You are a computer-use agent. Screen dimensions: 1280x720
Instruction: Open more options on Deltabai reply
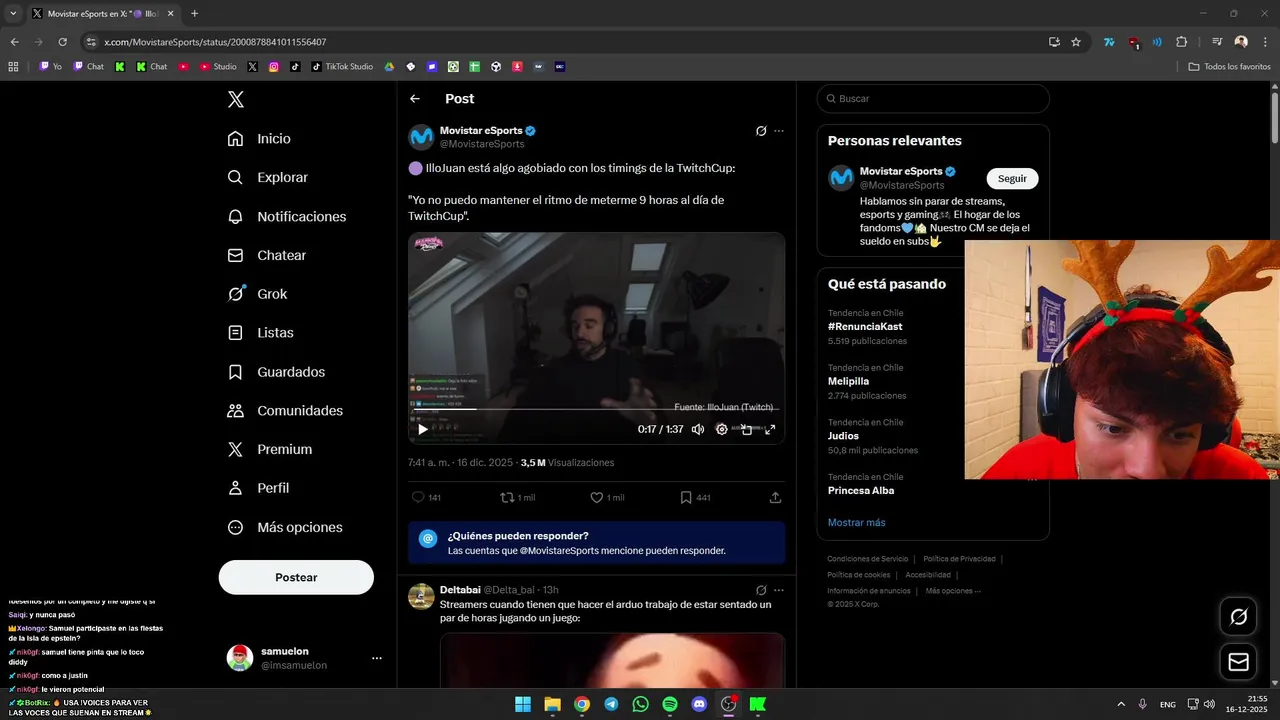coord(779,590)
